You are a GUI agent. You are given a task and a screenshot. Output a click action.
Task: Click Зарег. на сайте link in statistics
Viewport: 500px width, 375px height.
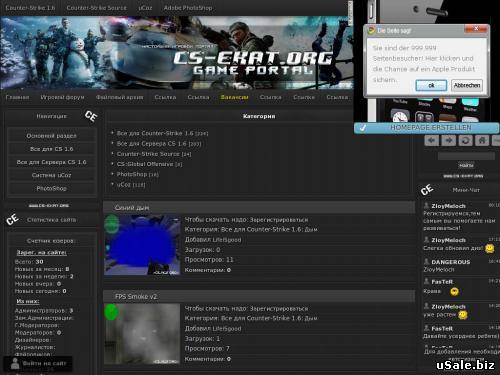click(x=42, y=253)
